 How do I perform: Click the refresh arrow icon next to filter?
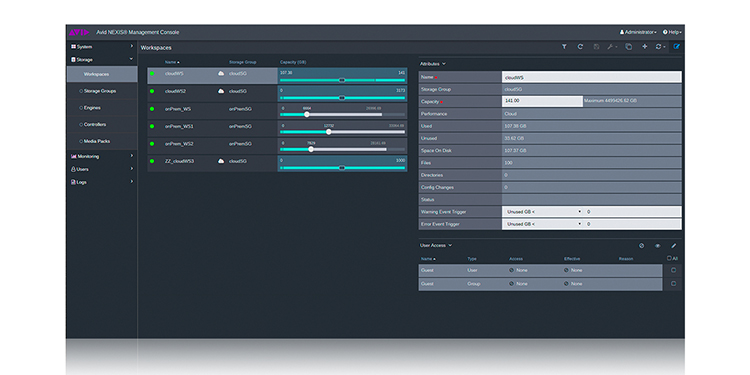[x=580, y=47]
